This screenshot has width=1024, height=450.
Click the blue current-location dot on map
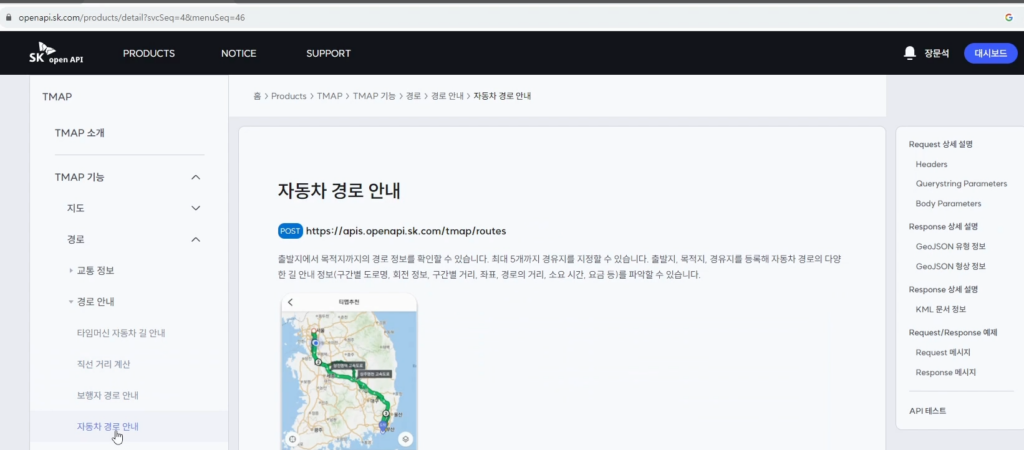tap(315, 342)
